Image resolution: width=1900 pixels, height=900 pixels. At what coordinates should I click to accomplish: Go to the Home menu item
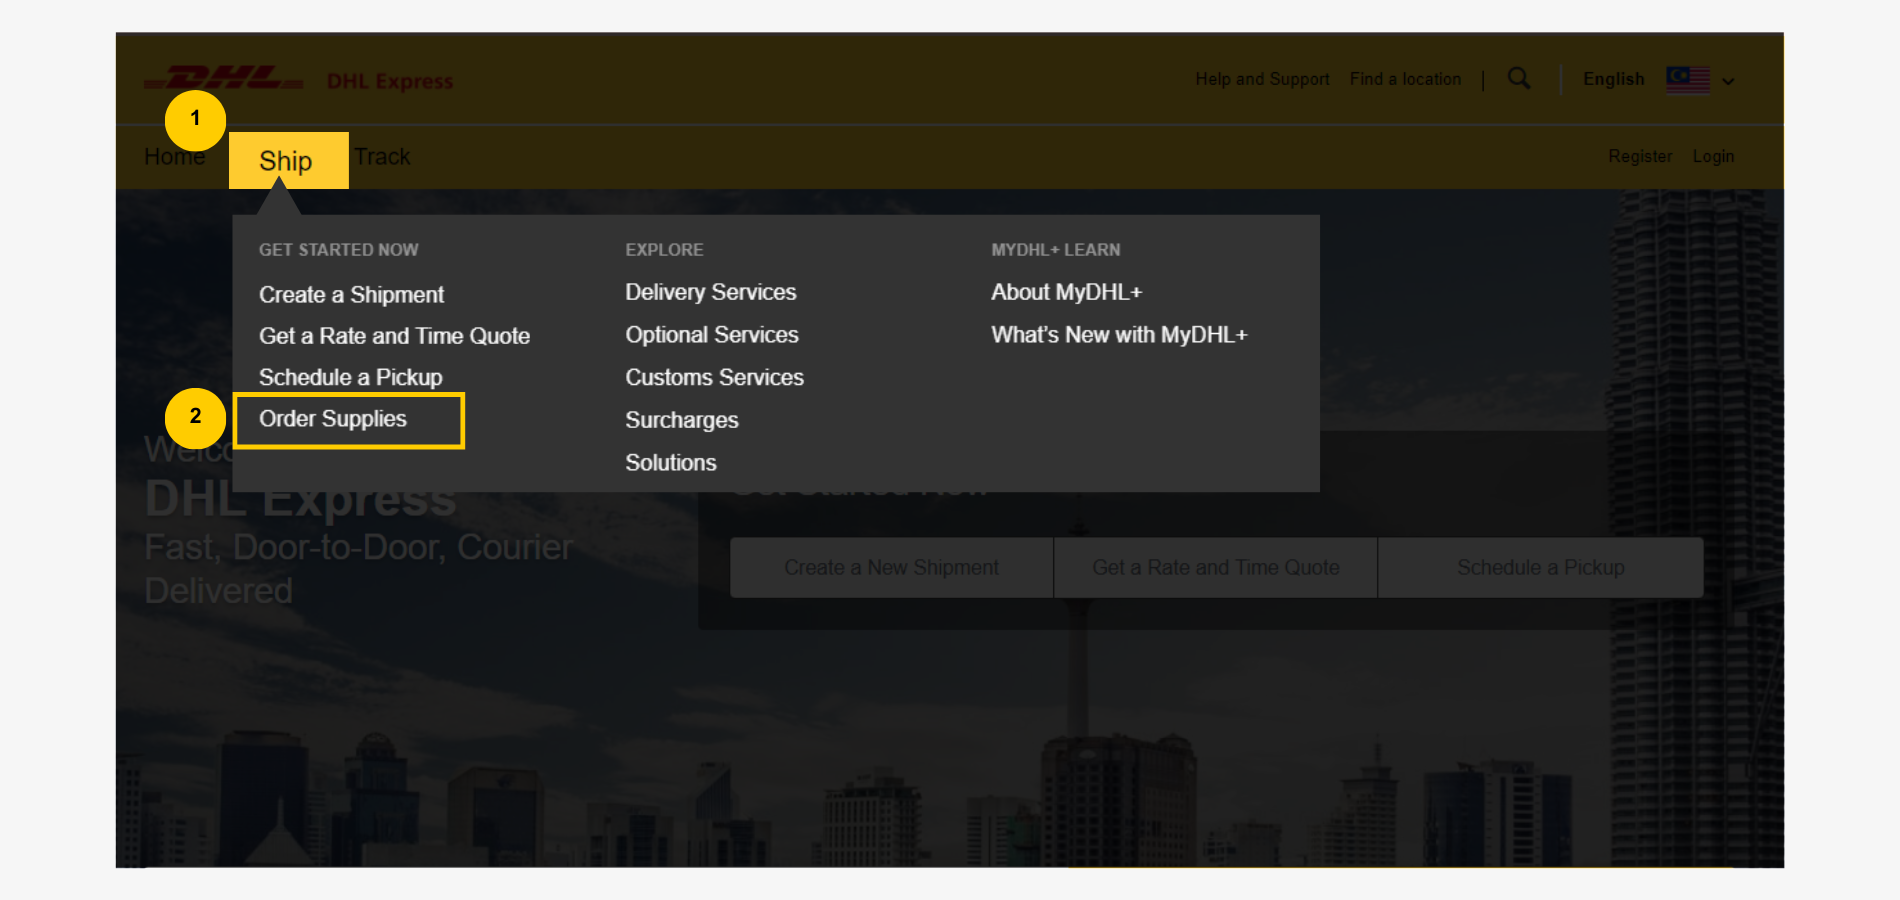point(175,157)
